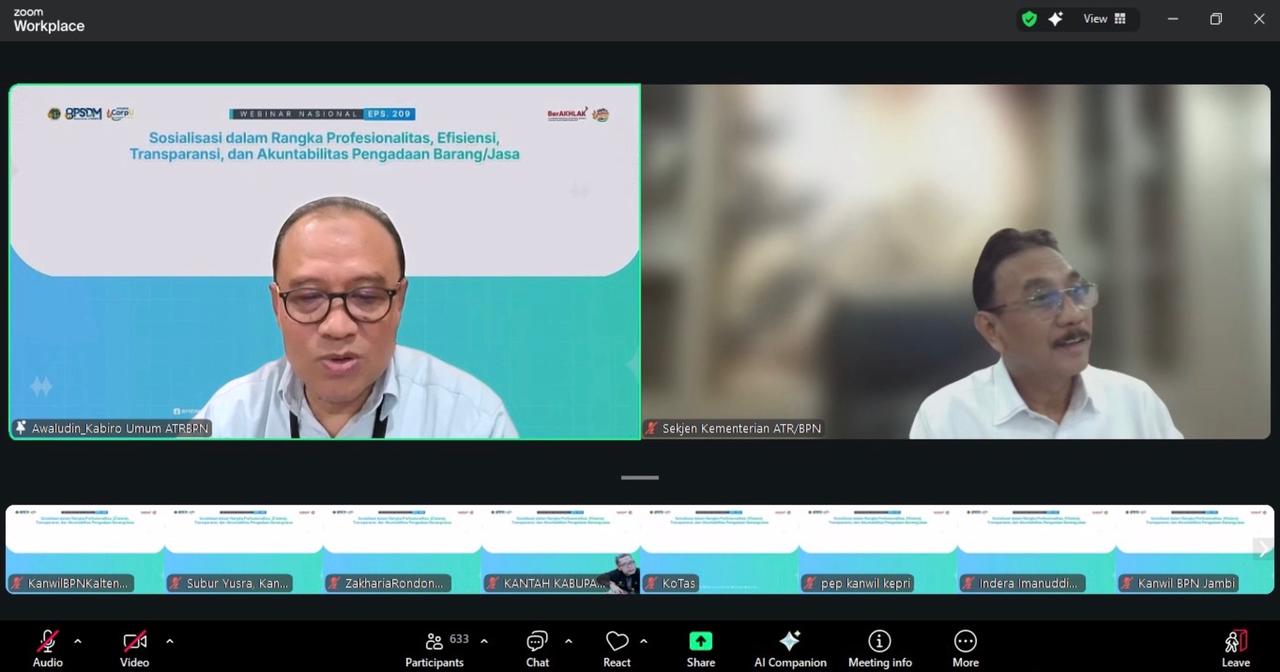1280x672 pixels.
Task: Open AI Companion
Action: 790,648
